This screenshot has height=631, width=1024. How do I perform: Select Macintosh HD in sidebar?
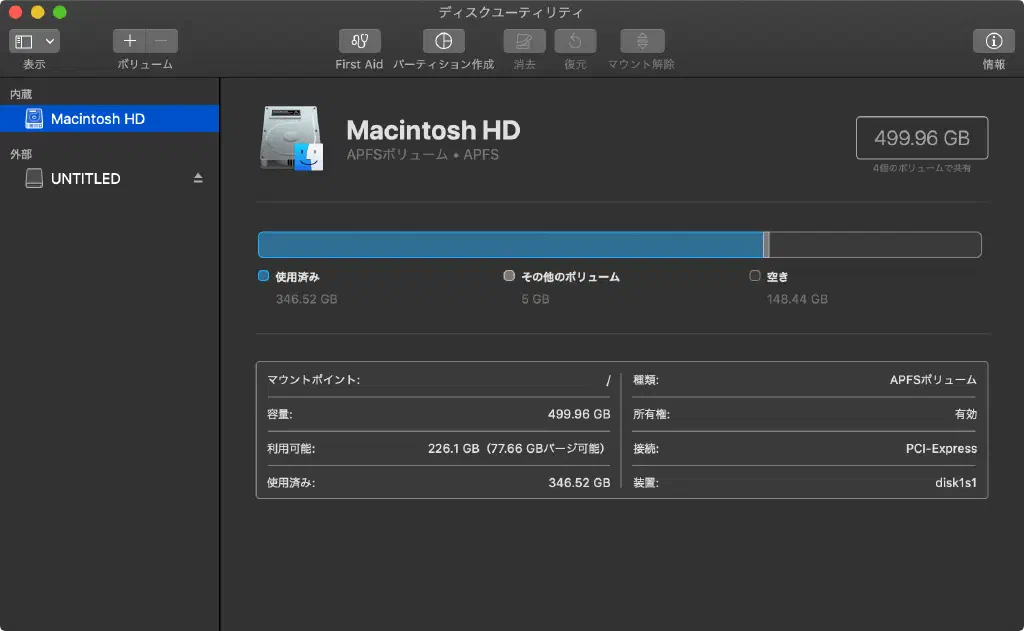point(98,118)
